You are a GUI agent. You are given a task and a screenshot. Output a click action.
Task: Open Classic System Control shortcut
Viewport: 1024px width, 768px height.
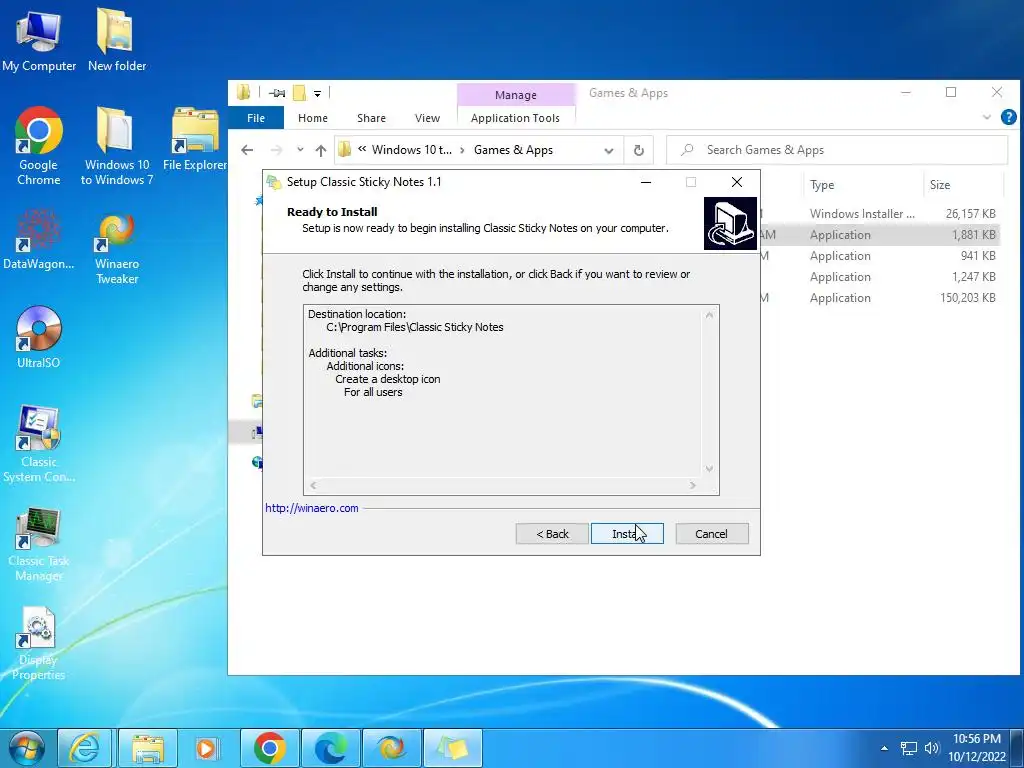(39, 444)
